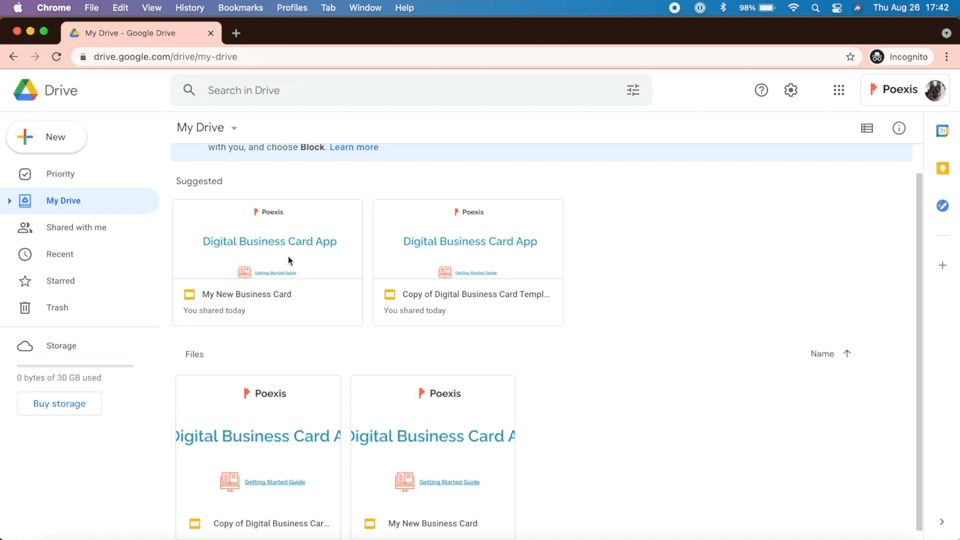This screenshot has height=540, width=960.
Task: Open Apple menu
Action: point(18,8)
